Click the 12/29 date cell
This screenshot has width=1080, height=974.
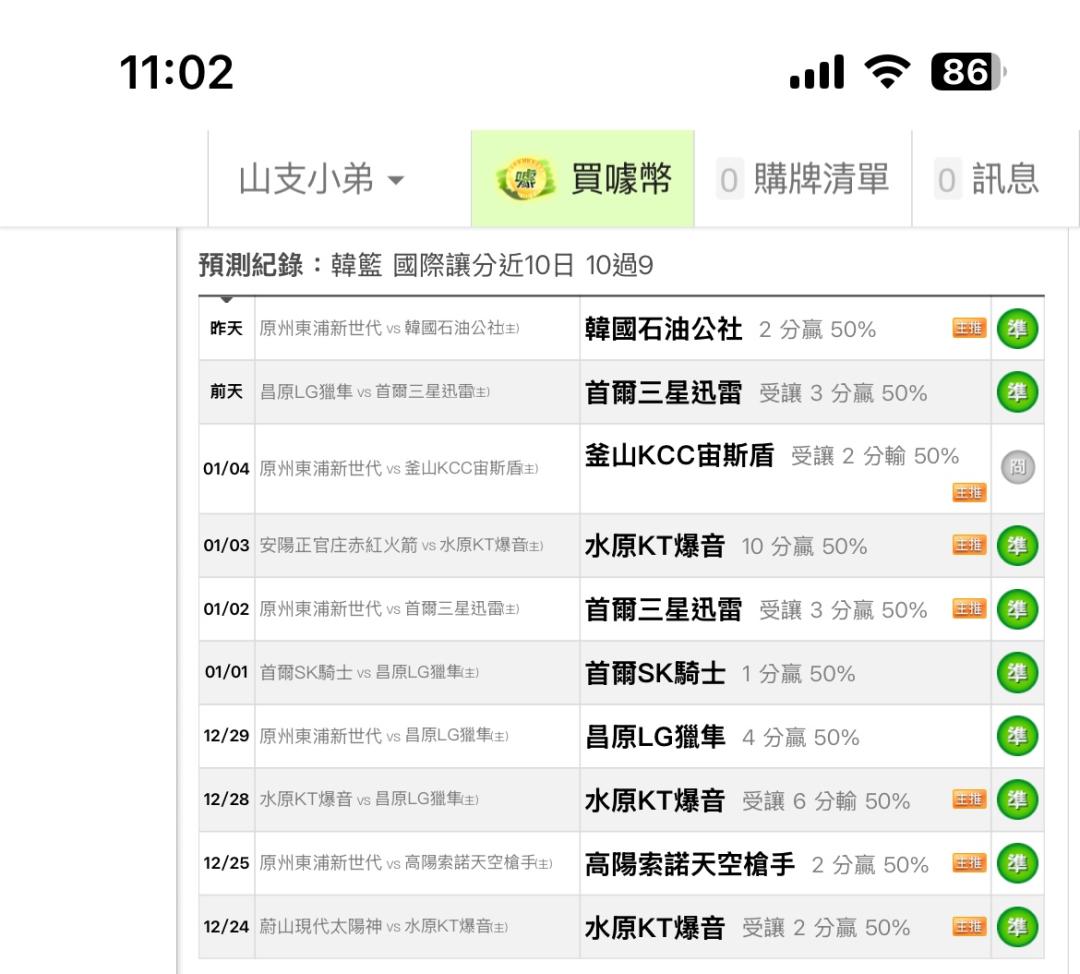tap(227, 736)
